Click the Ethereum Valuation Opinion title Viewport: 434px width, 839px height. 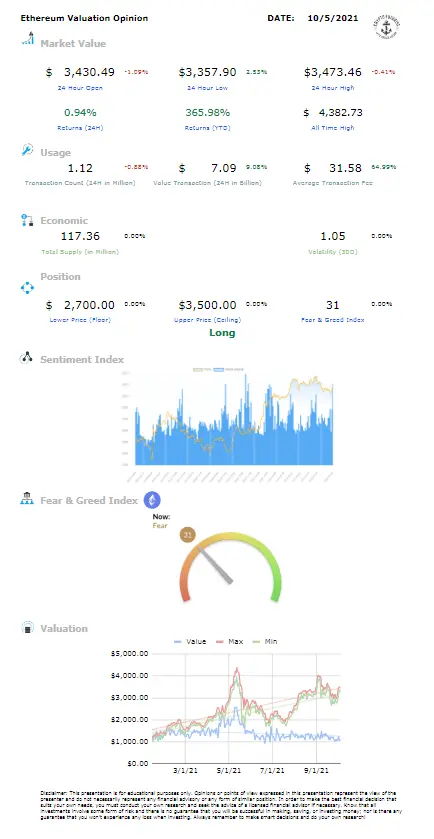(x=84, y=18)
